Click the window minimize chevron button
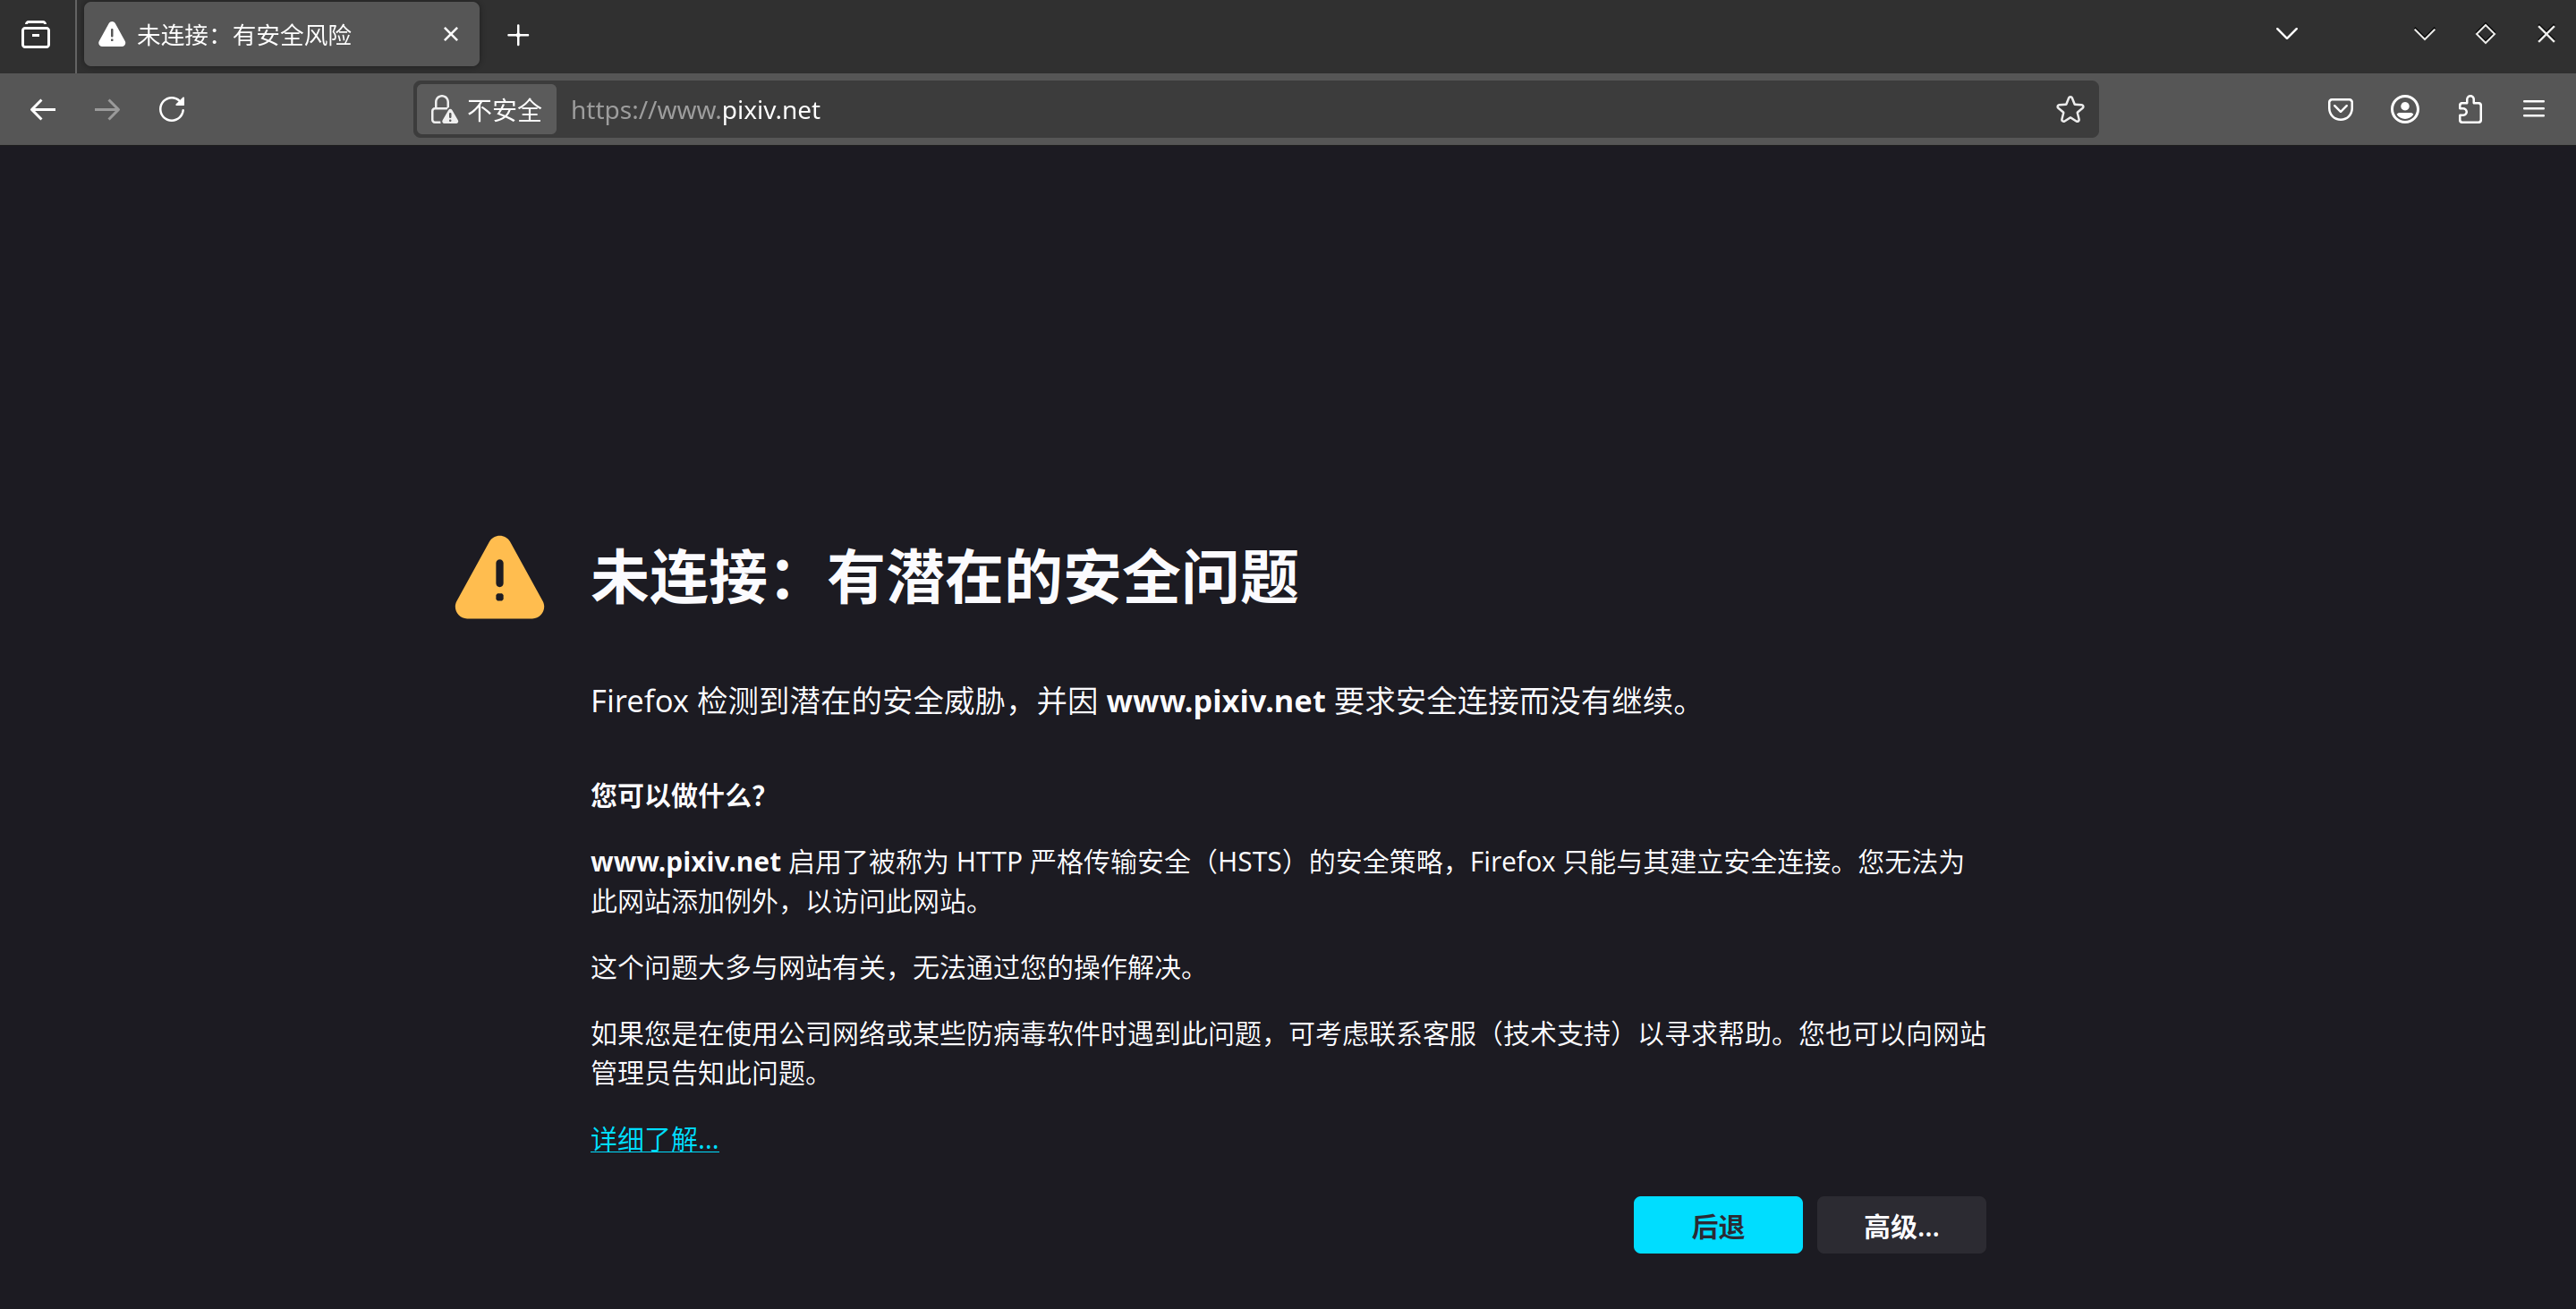The width and height of the screenshot is (2576, 1309). [2424, 34]
